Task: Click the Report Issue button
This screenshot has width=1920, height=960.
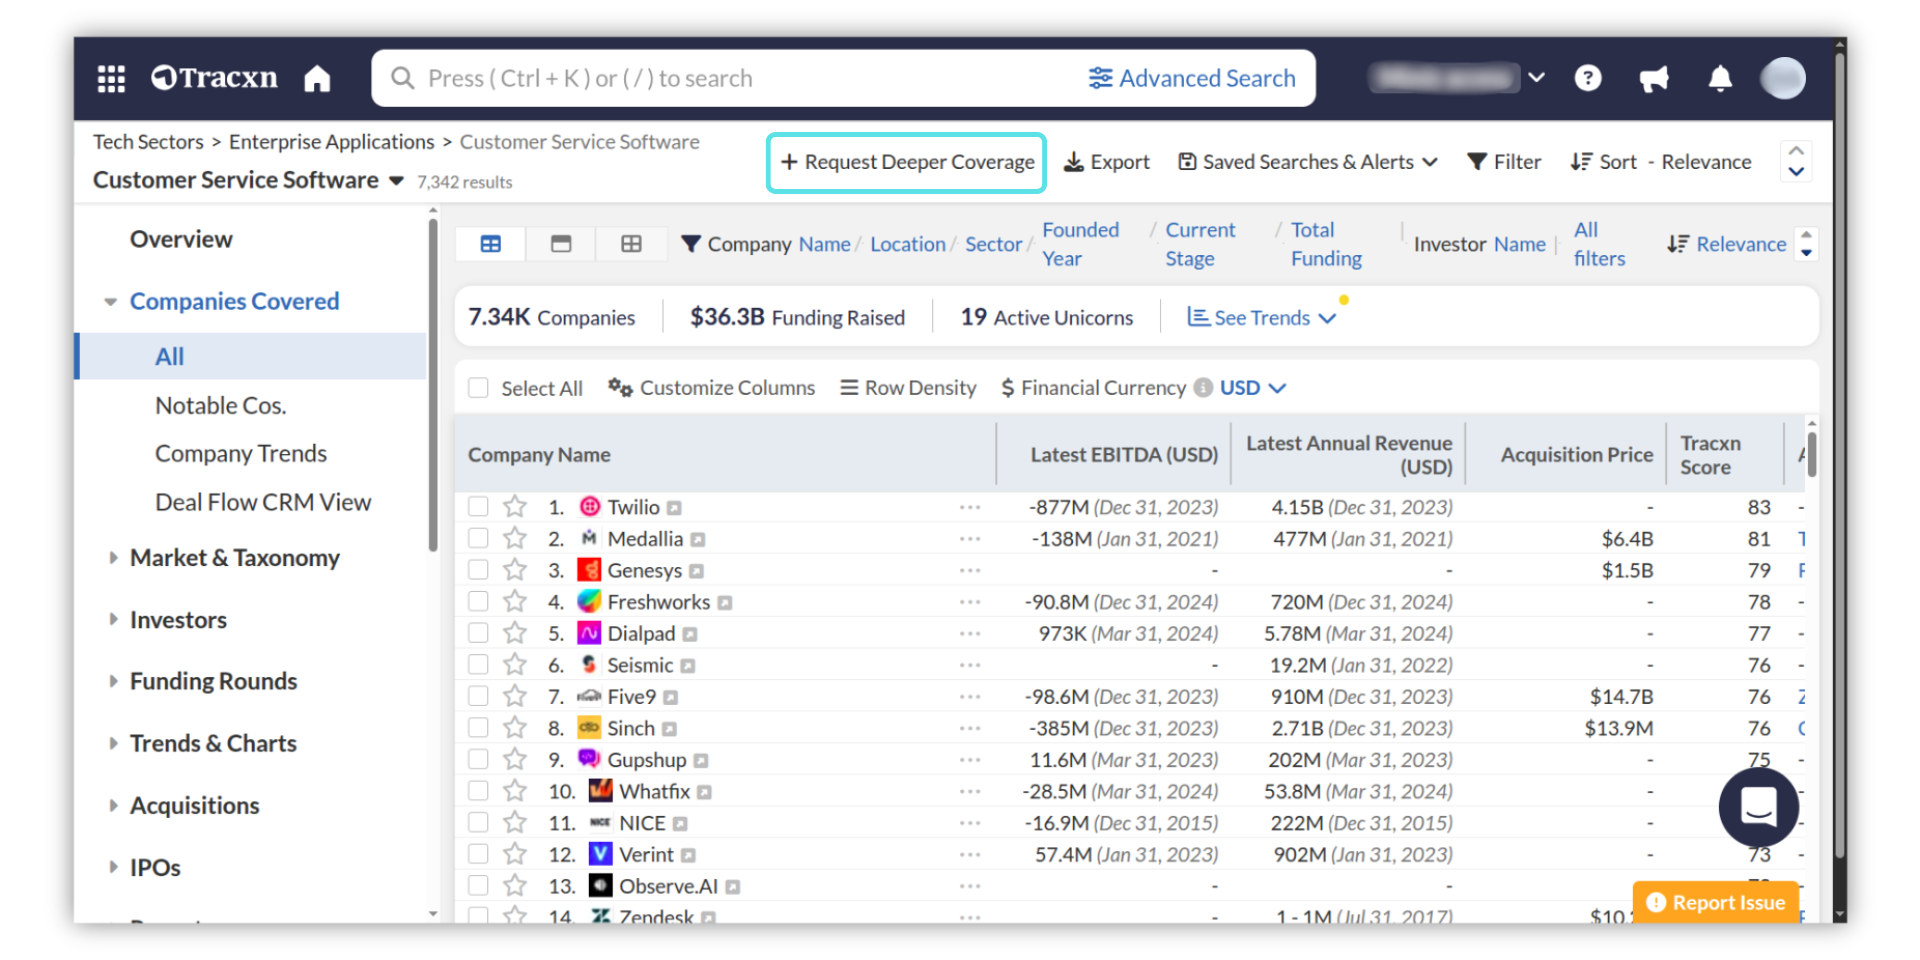Action: [1715, 902]
